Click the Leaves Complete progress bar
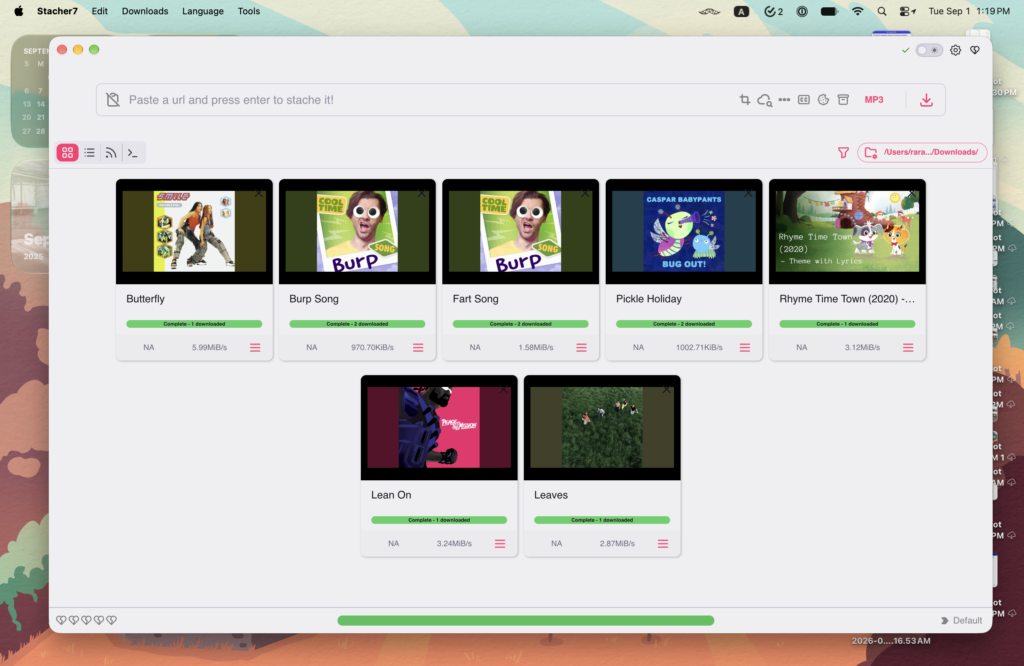Screen dimensions: 1024x666 click(602, 520)
